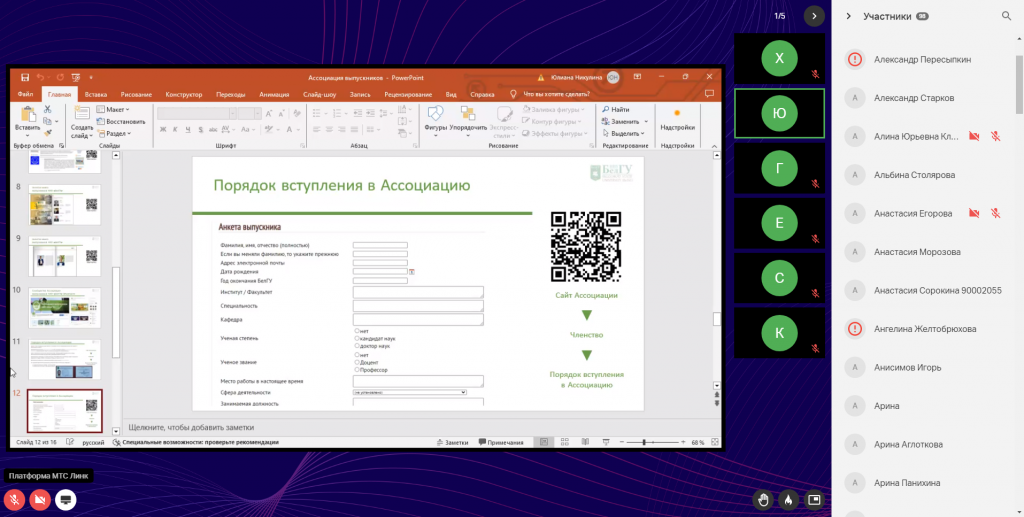Image resolution: width=1024 pixels, height=517 pixels.
Task: Click the Save icon in PowerPoint title bar
Action: 25,77
